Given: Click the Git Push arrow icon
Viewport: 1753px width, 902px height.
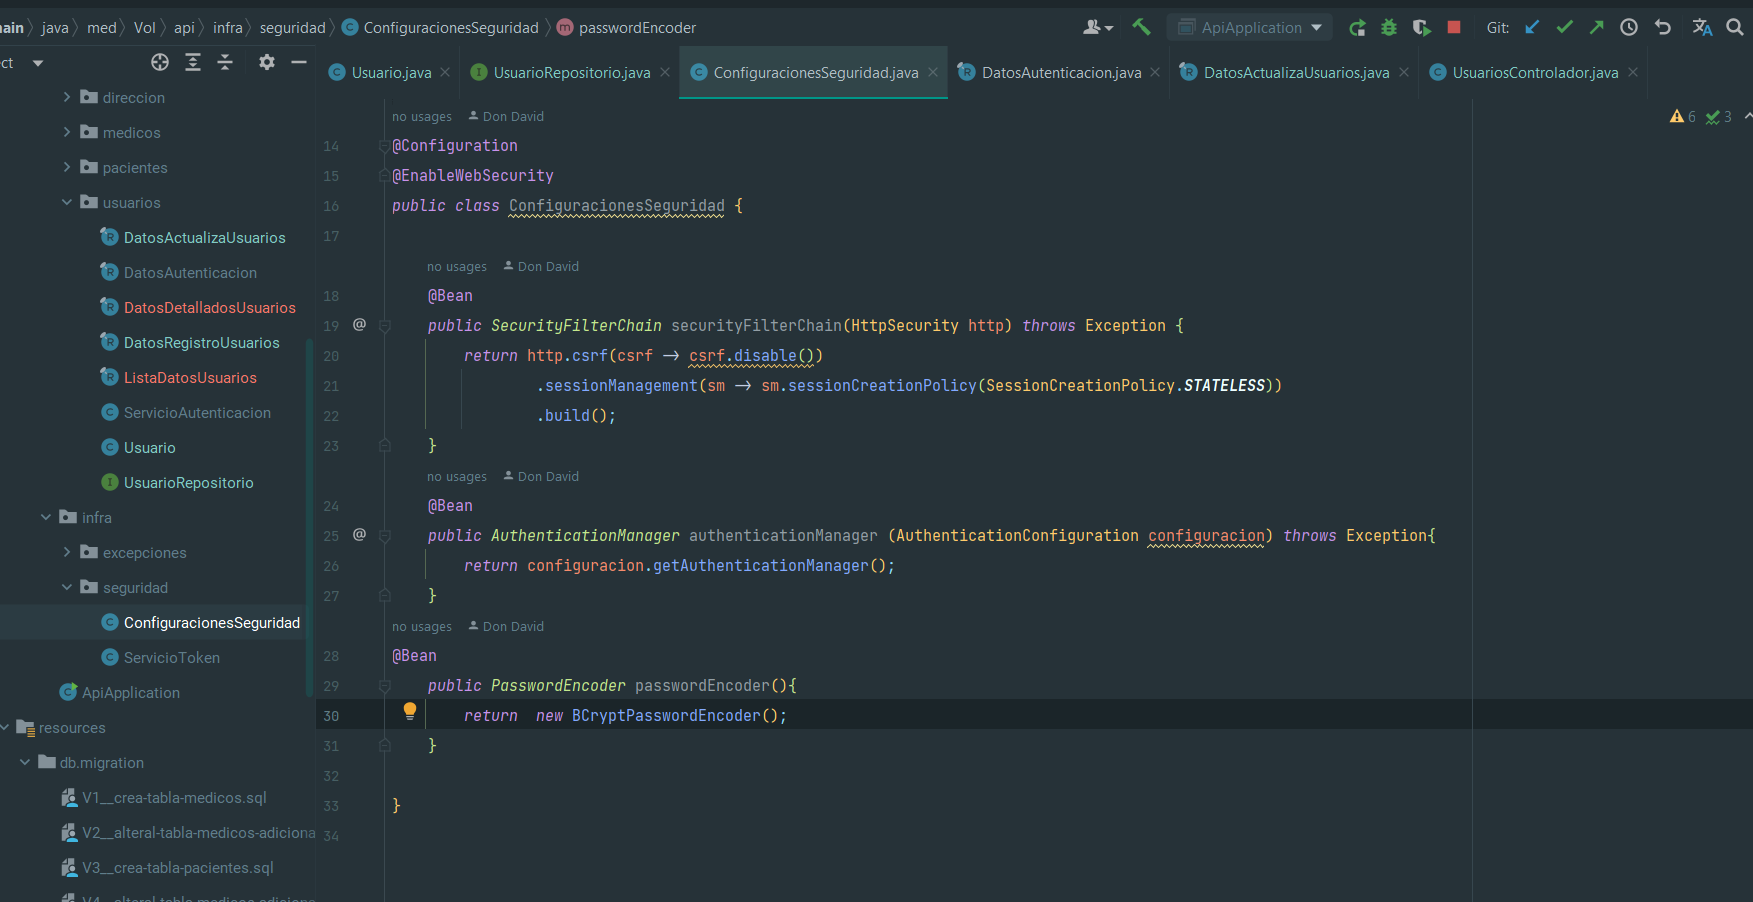Looking at the screenshot, I should pyautogui.click(x=1597, y=27).
